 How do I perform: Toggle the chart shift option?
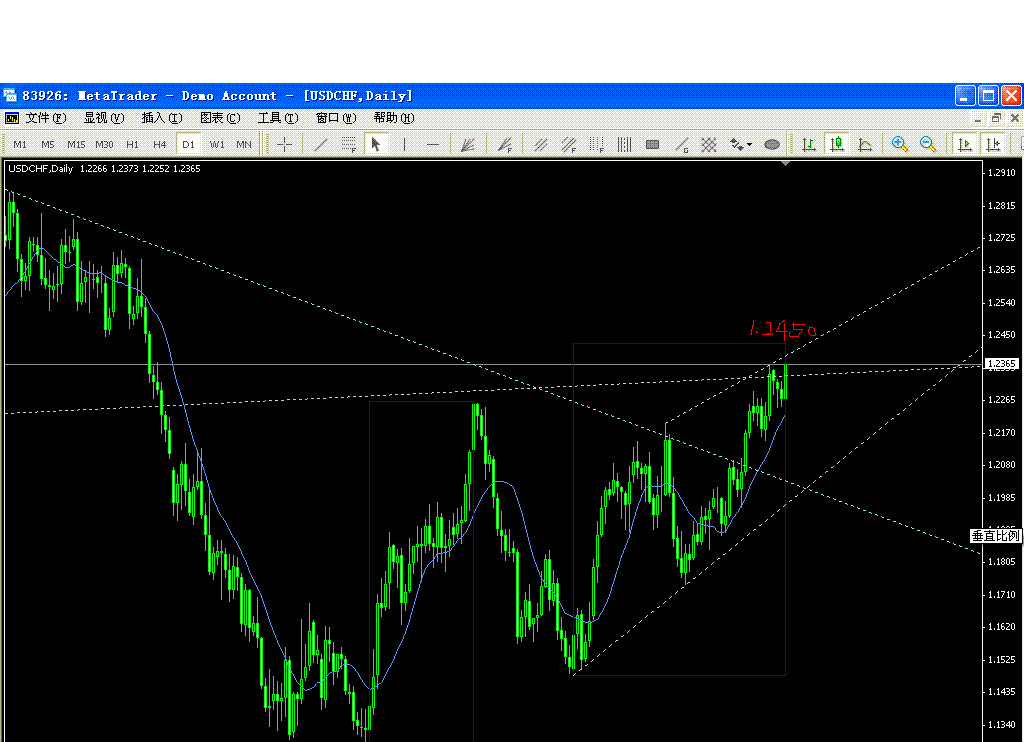(x=995, y=144)
